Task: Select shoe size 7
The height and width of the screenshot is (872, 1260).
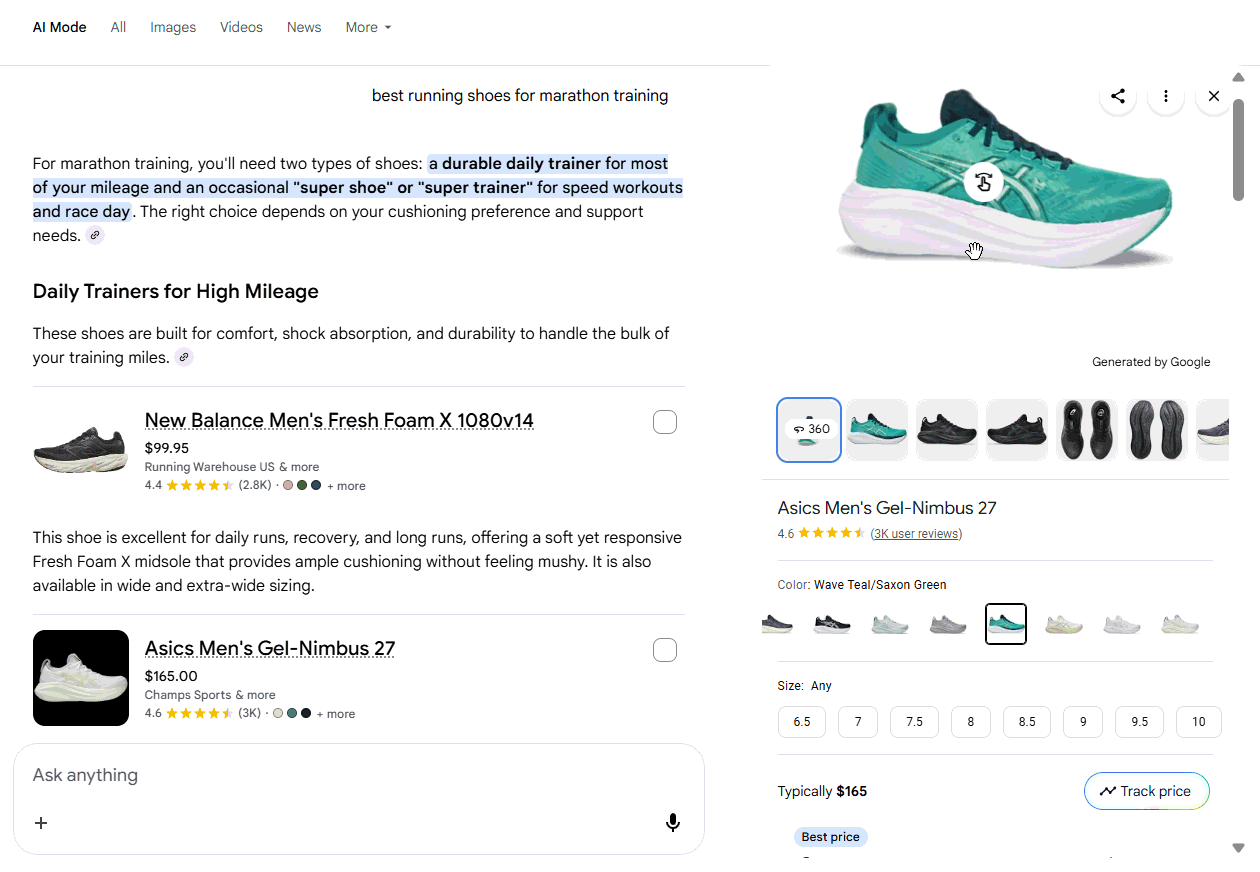Action: point(858,722)
